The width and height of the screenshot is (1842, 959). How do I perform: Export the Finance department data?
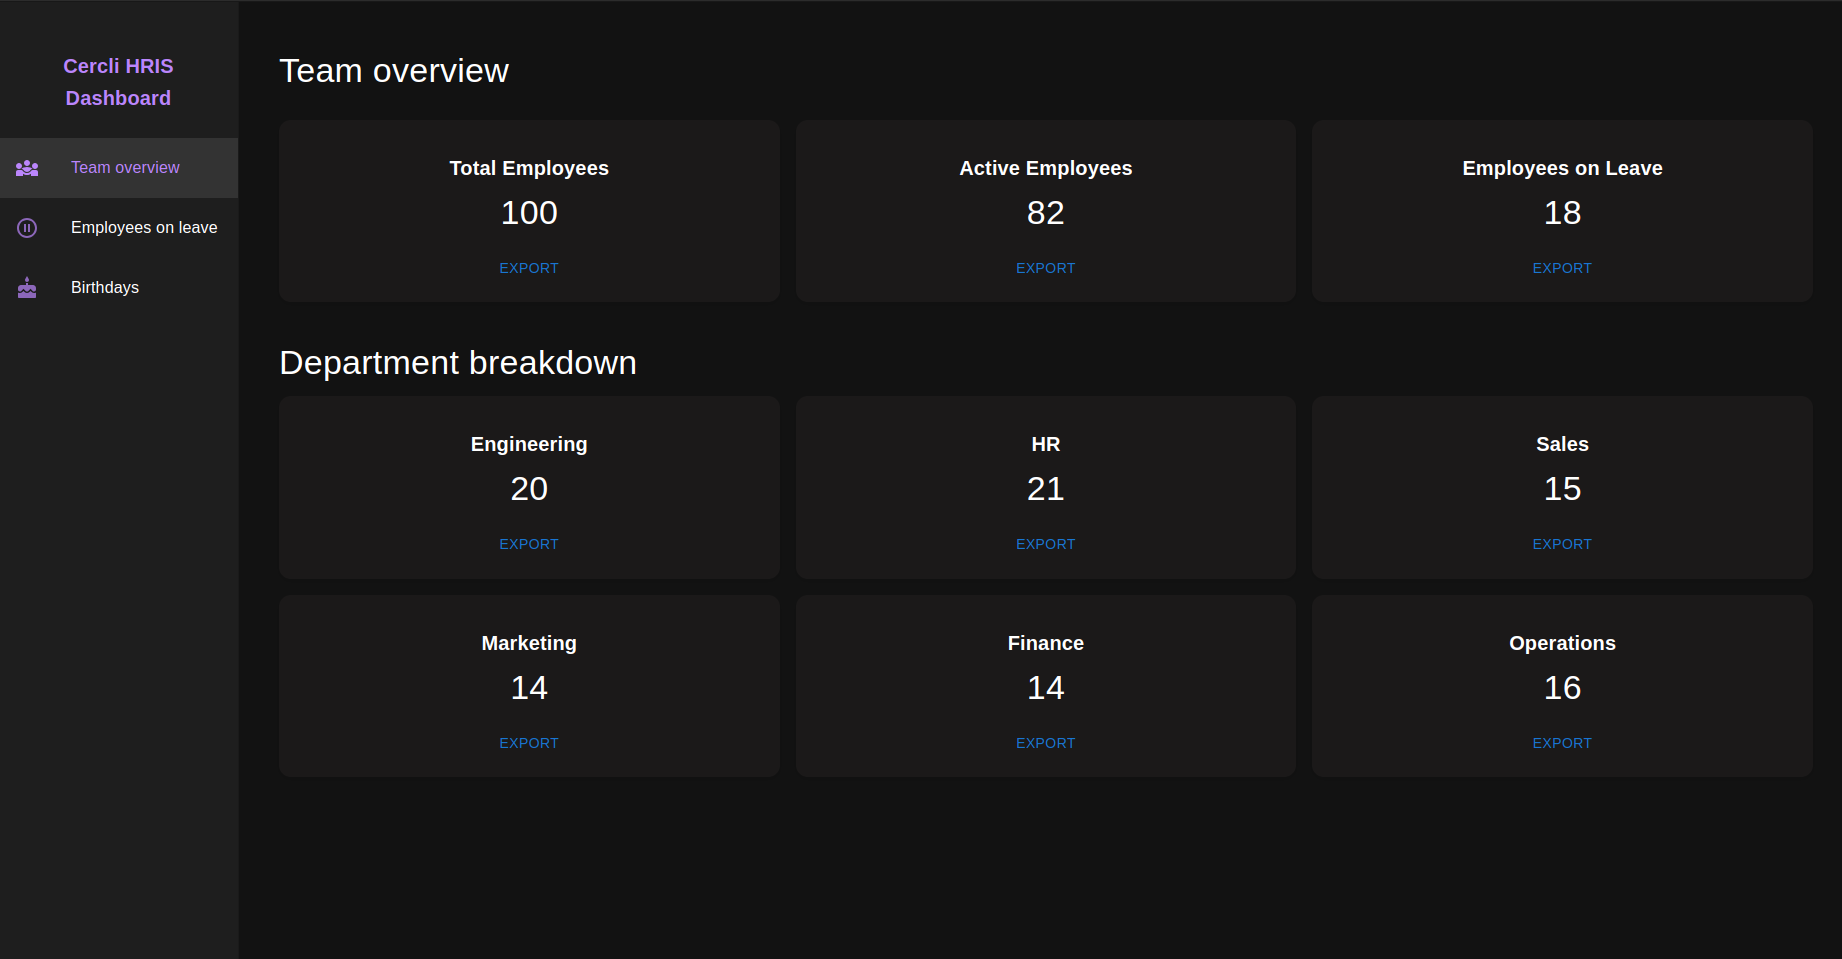(1045, 742)
